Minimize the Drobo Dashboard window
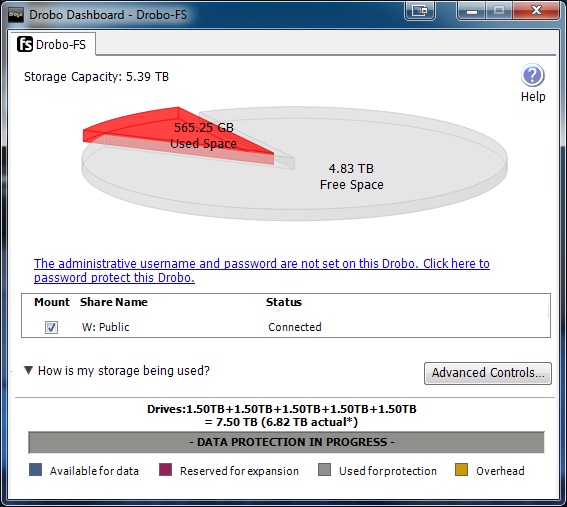This screenshot has height=507, width=567. pyautogui.click(x=472, y=10)
